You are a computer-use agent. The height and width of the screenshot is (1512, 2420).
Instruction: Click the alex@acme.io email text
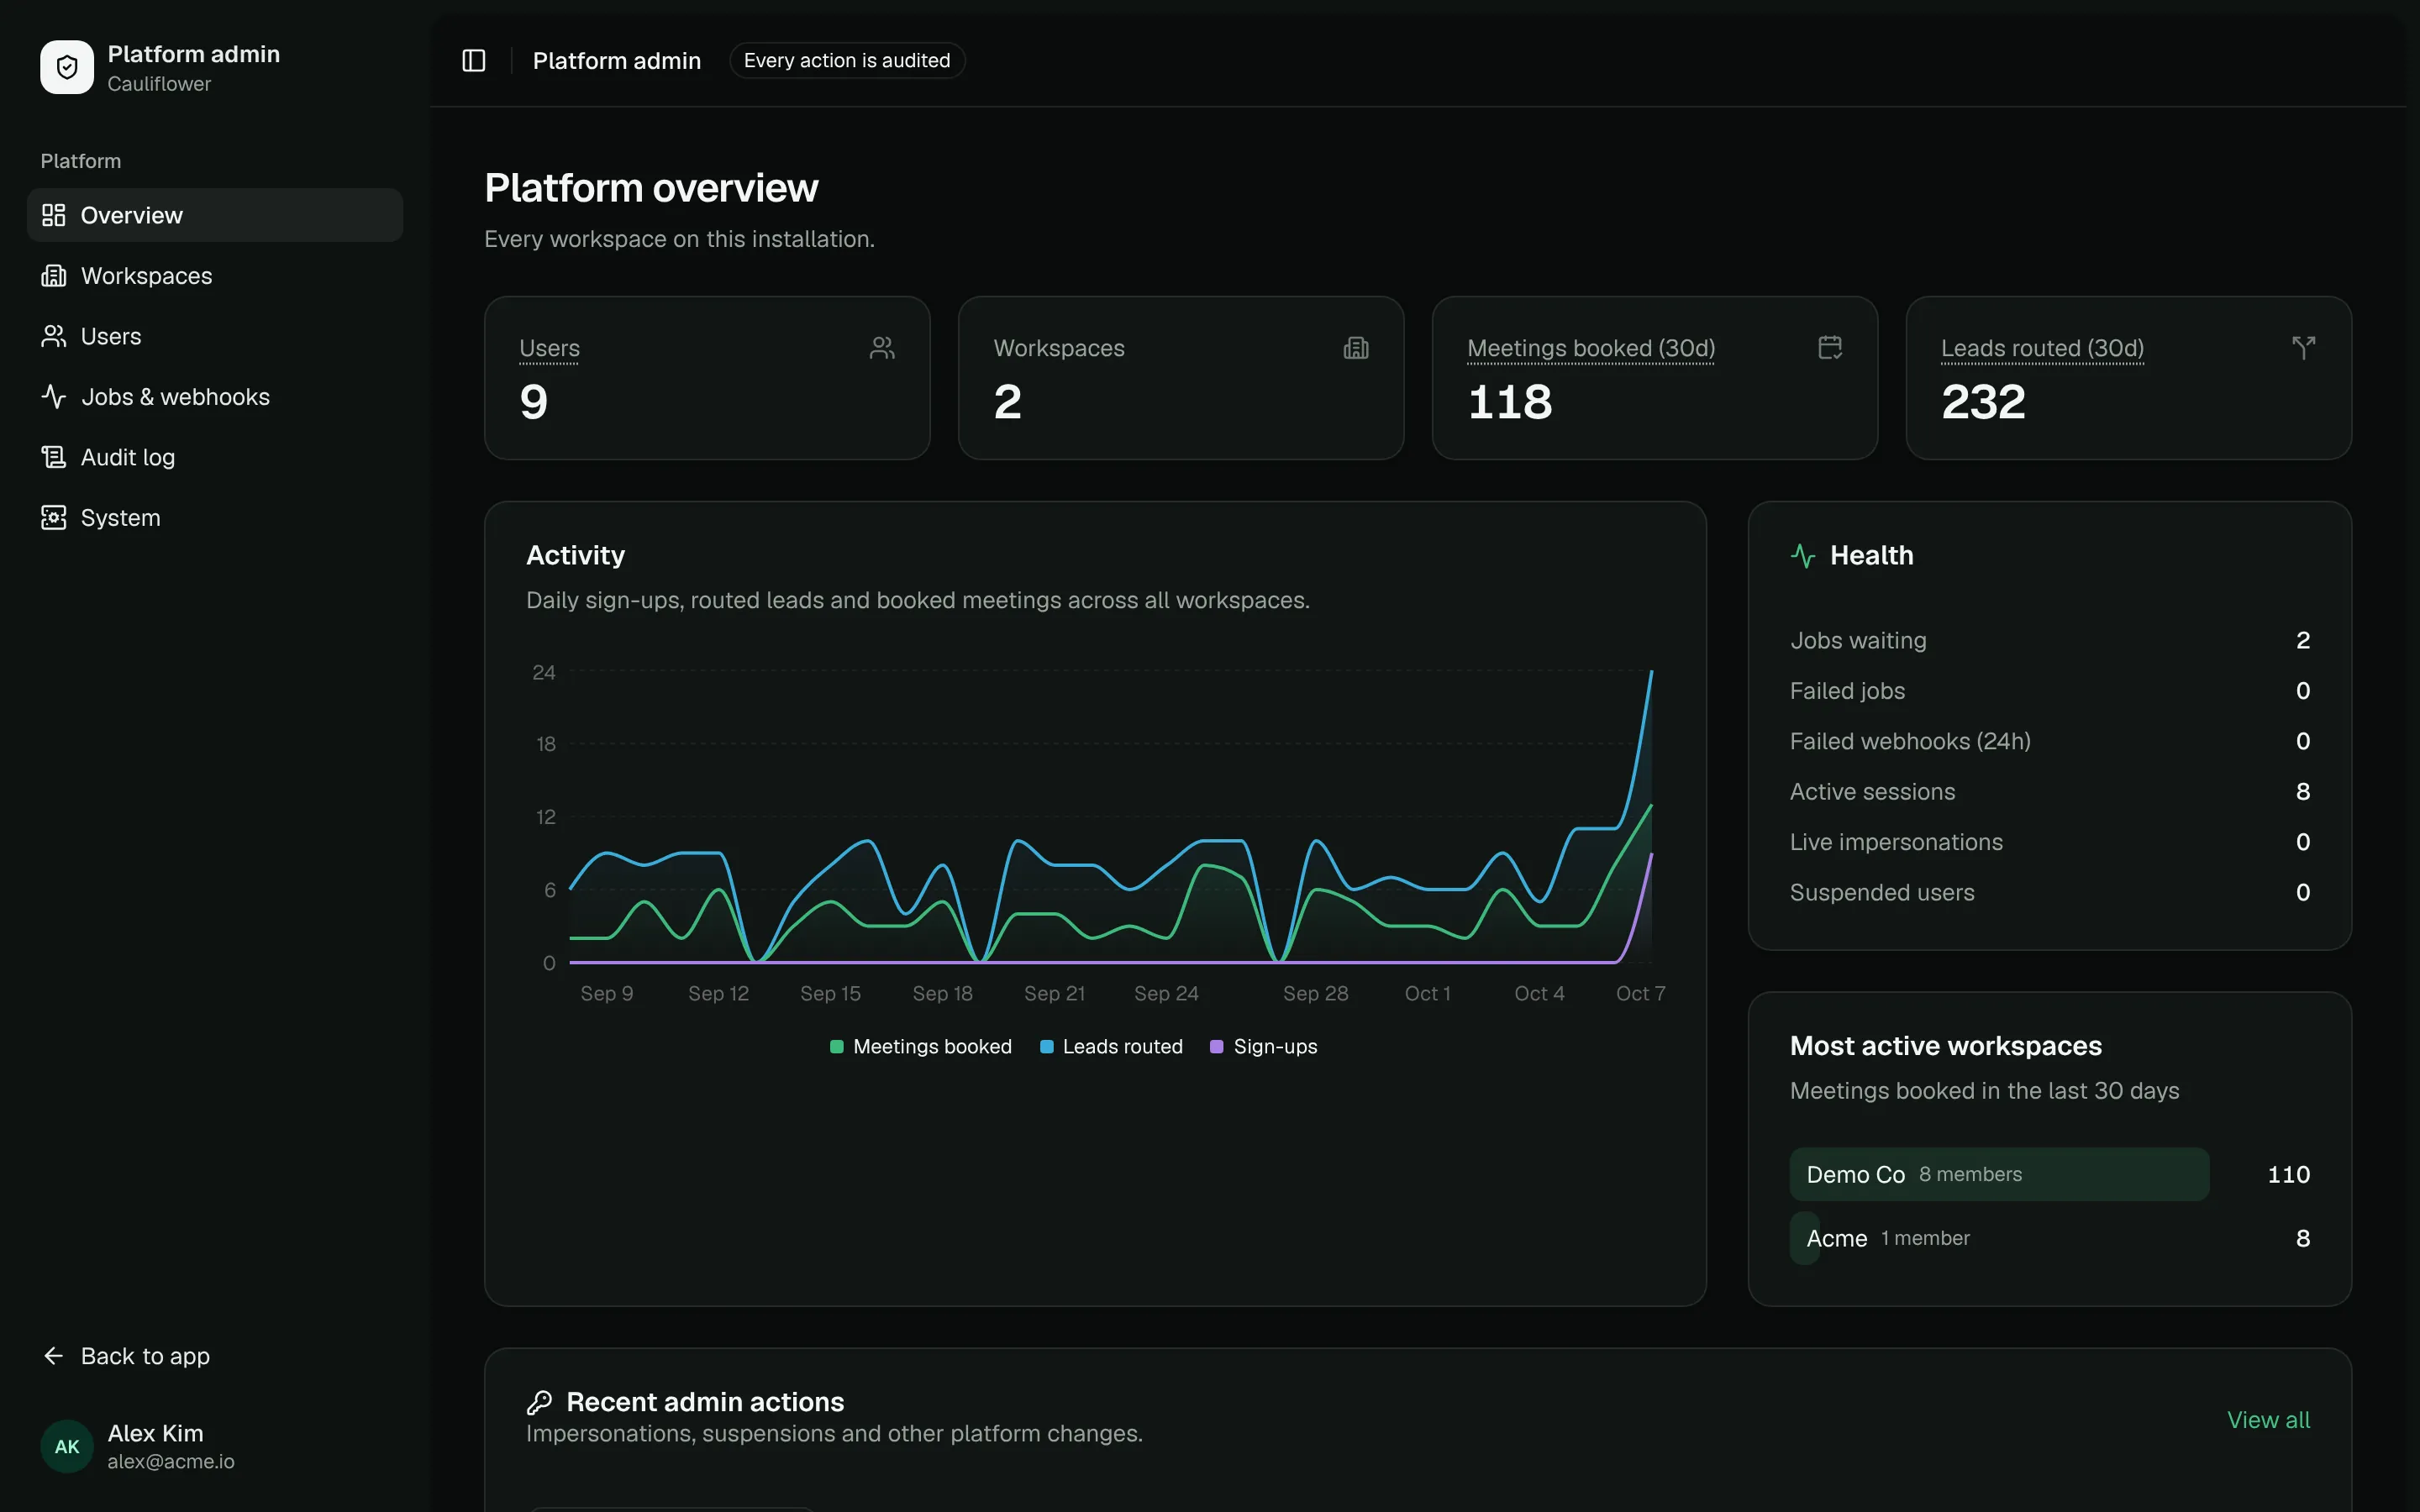tap(171, 1461)
